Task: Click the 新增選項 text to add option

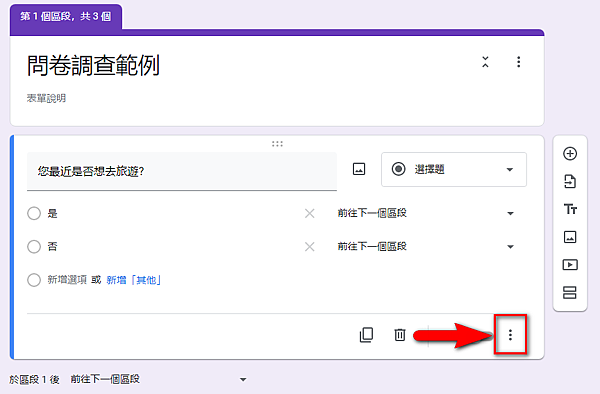Action: click(67, 280)
